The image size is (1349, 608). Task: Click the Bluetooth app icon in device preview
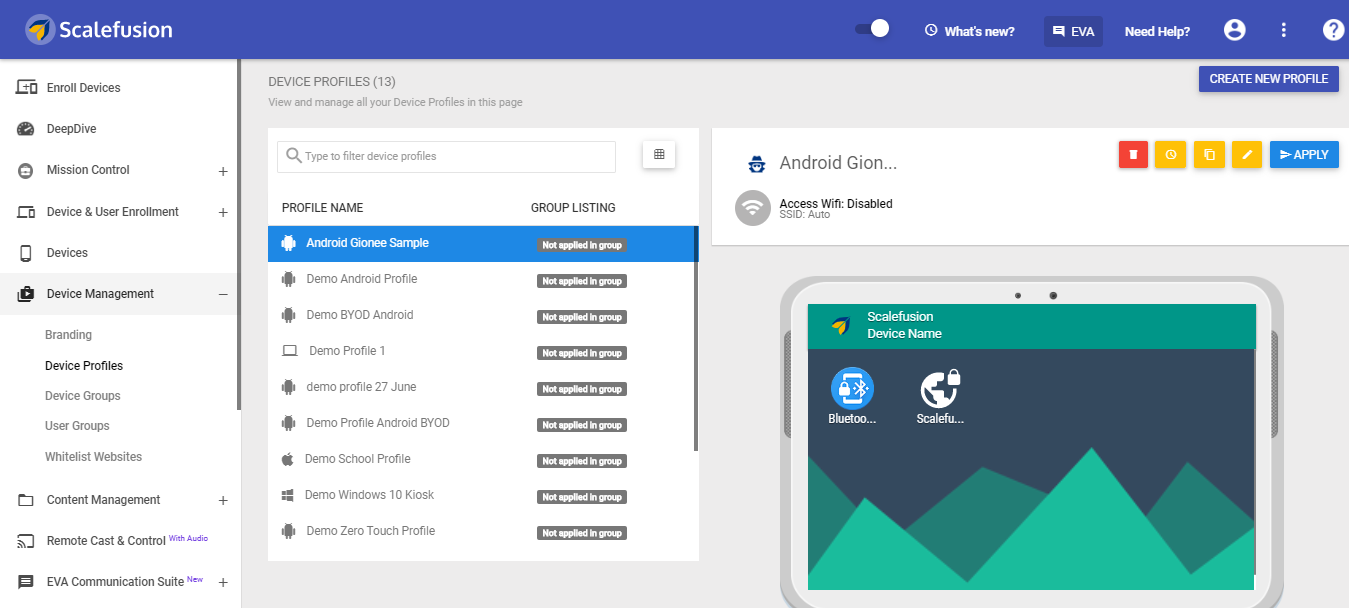click(853, 388)
